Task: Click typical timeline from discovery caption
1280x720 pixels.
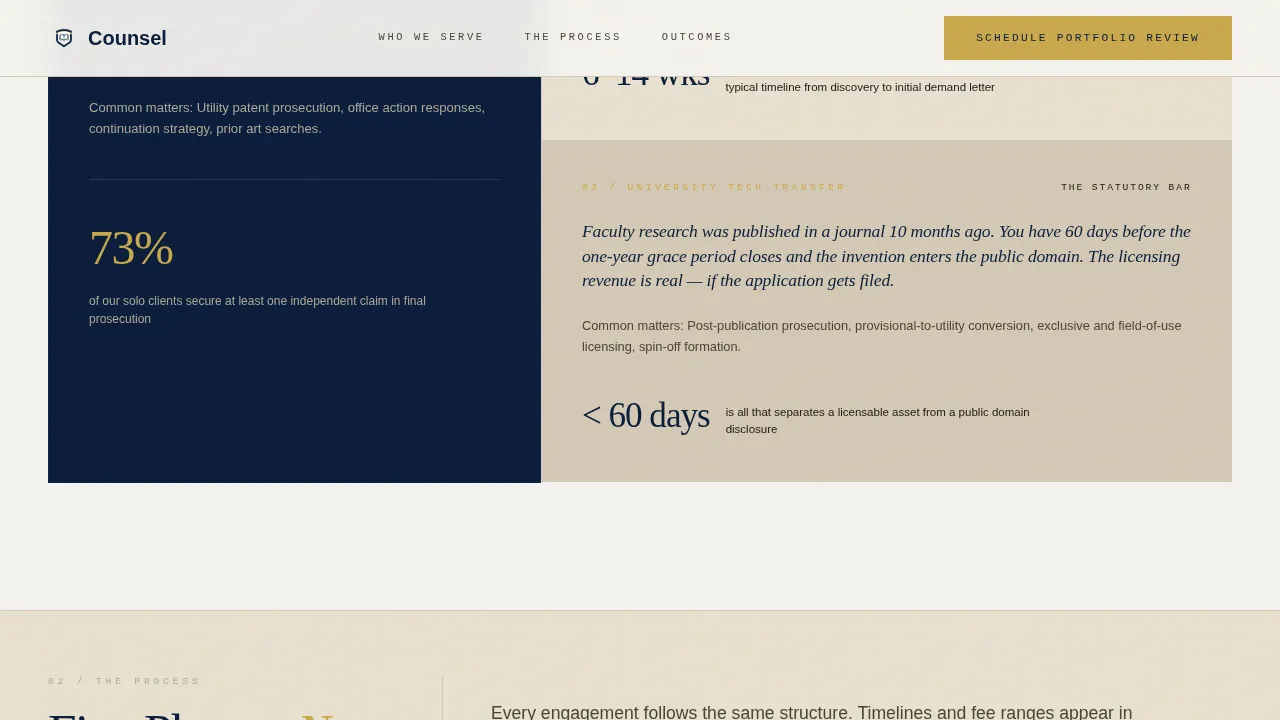Action: click(860, 87)
